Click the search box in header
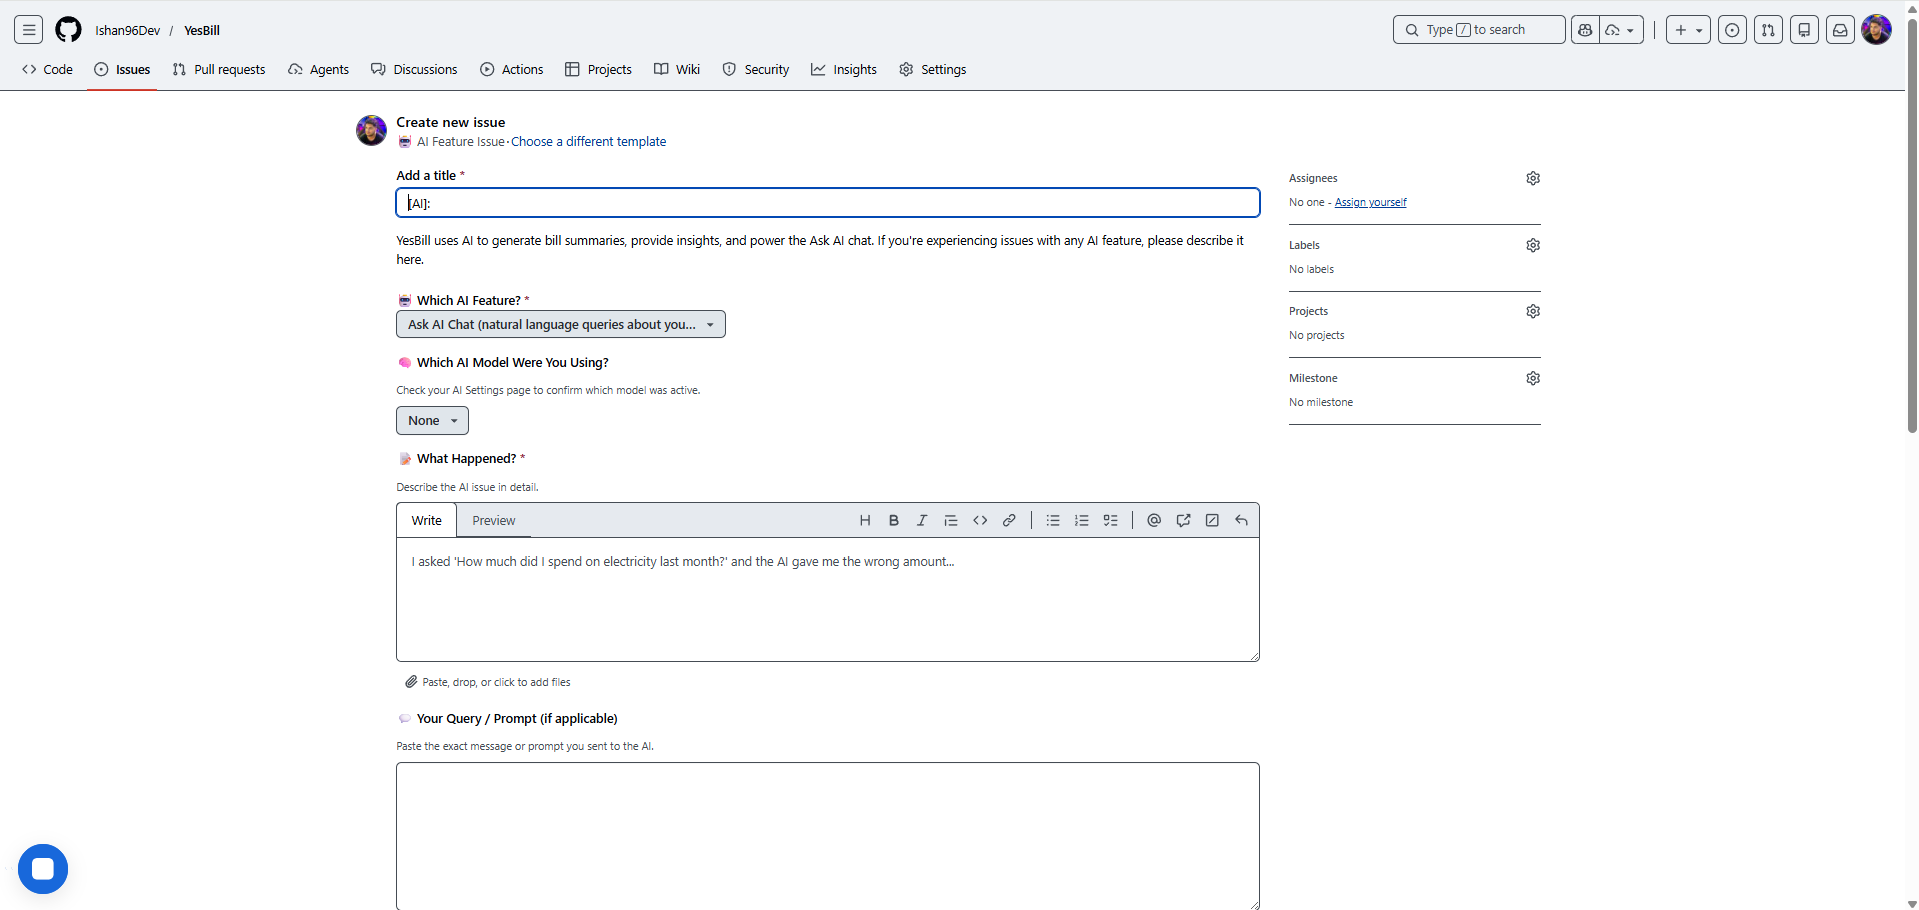This screenshot has width=1919, height=910. pos(1479,30)
